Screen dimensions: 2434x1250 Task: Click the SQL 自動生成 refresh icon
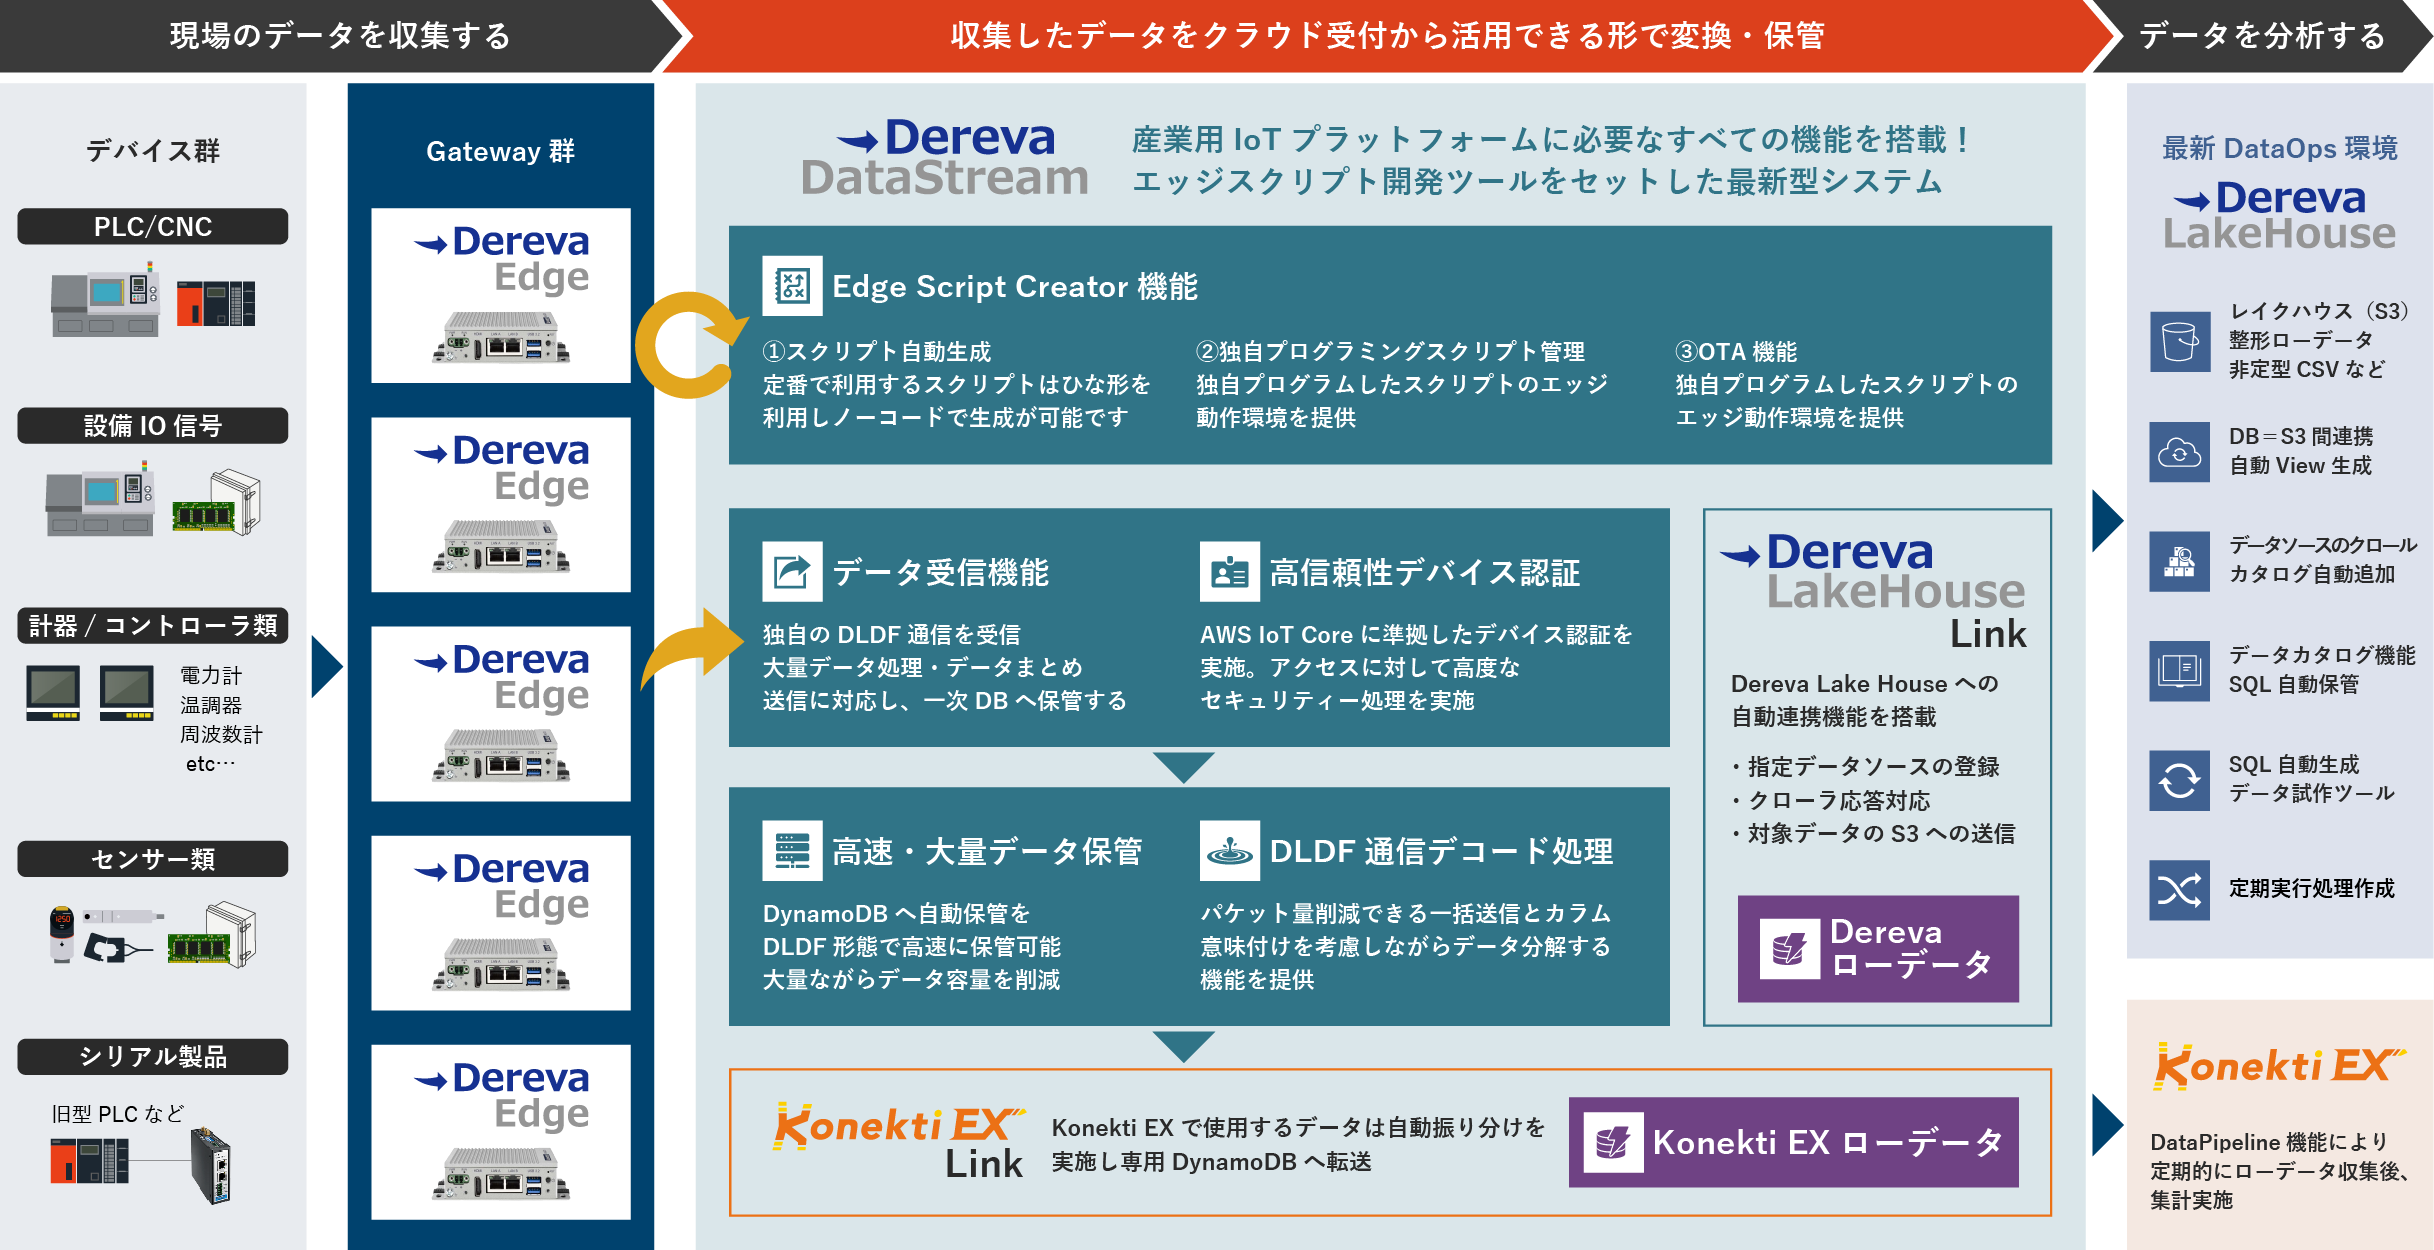(2179, 780)
